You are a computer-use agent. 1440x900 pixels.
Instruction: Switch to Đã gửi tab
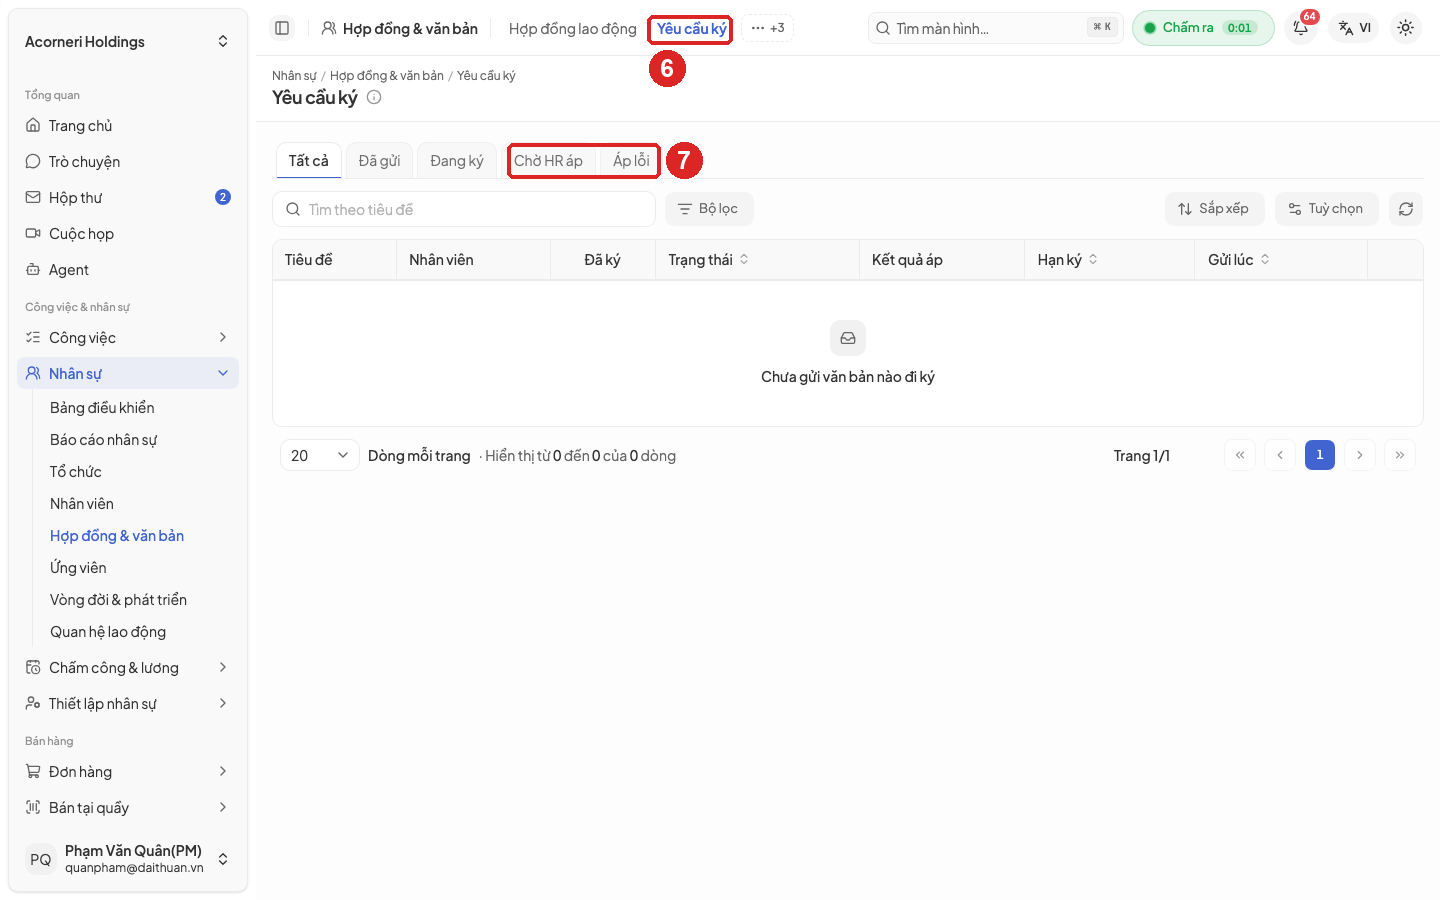(379, 161)
